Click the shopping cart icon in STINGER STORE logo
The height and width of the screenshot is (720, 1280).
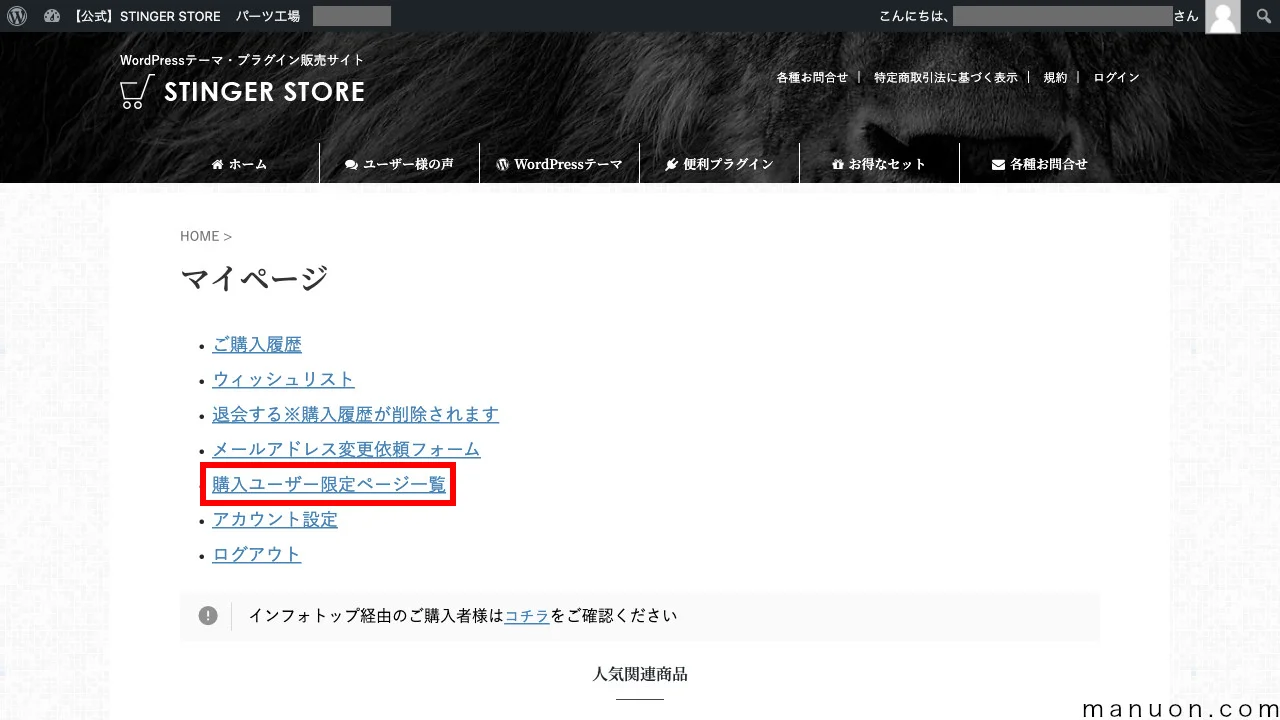135,92
